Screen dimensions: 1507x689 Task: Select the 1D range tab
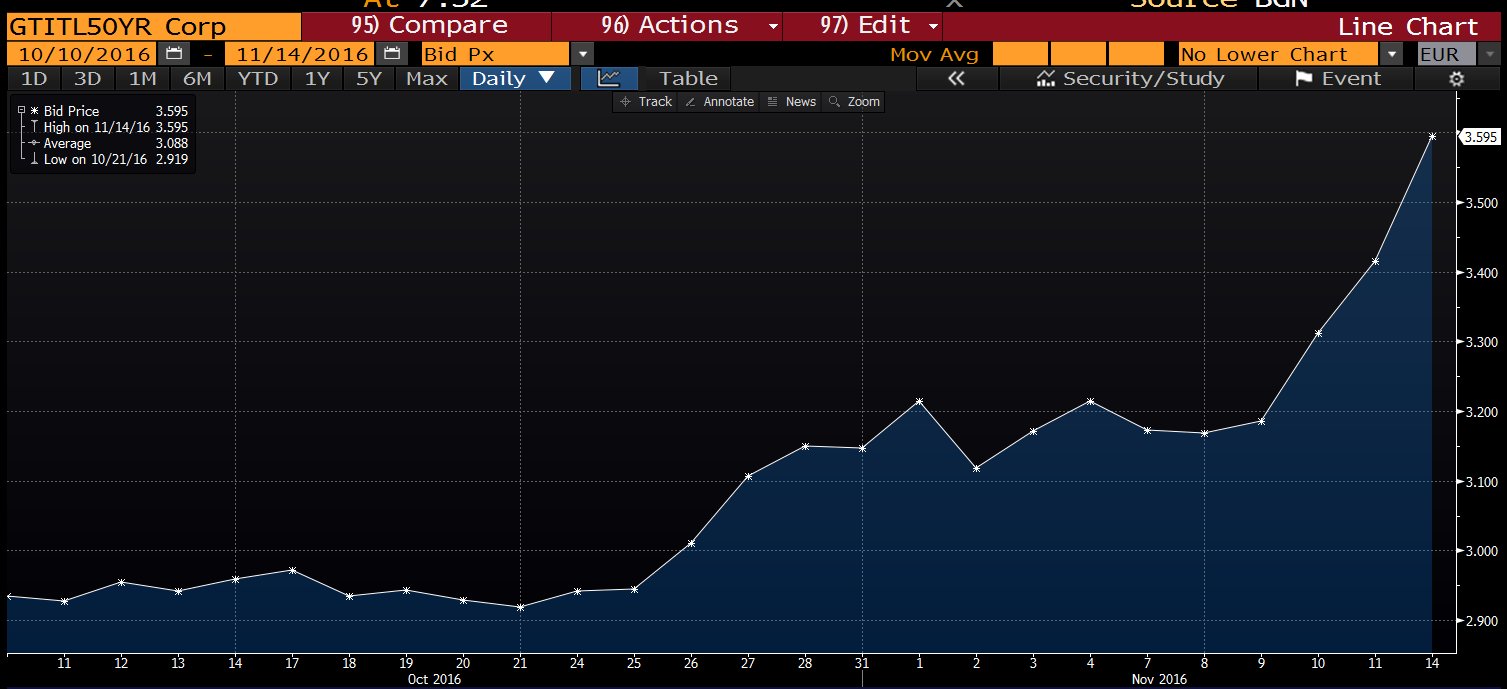point(33,78)
